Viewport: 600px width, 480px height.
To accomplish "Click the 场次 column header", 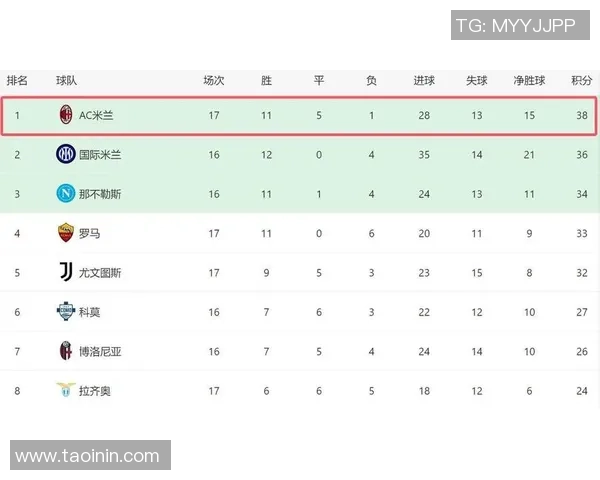I will click(214, 80).
